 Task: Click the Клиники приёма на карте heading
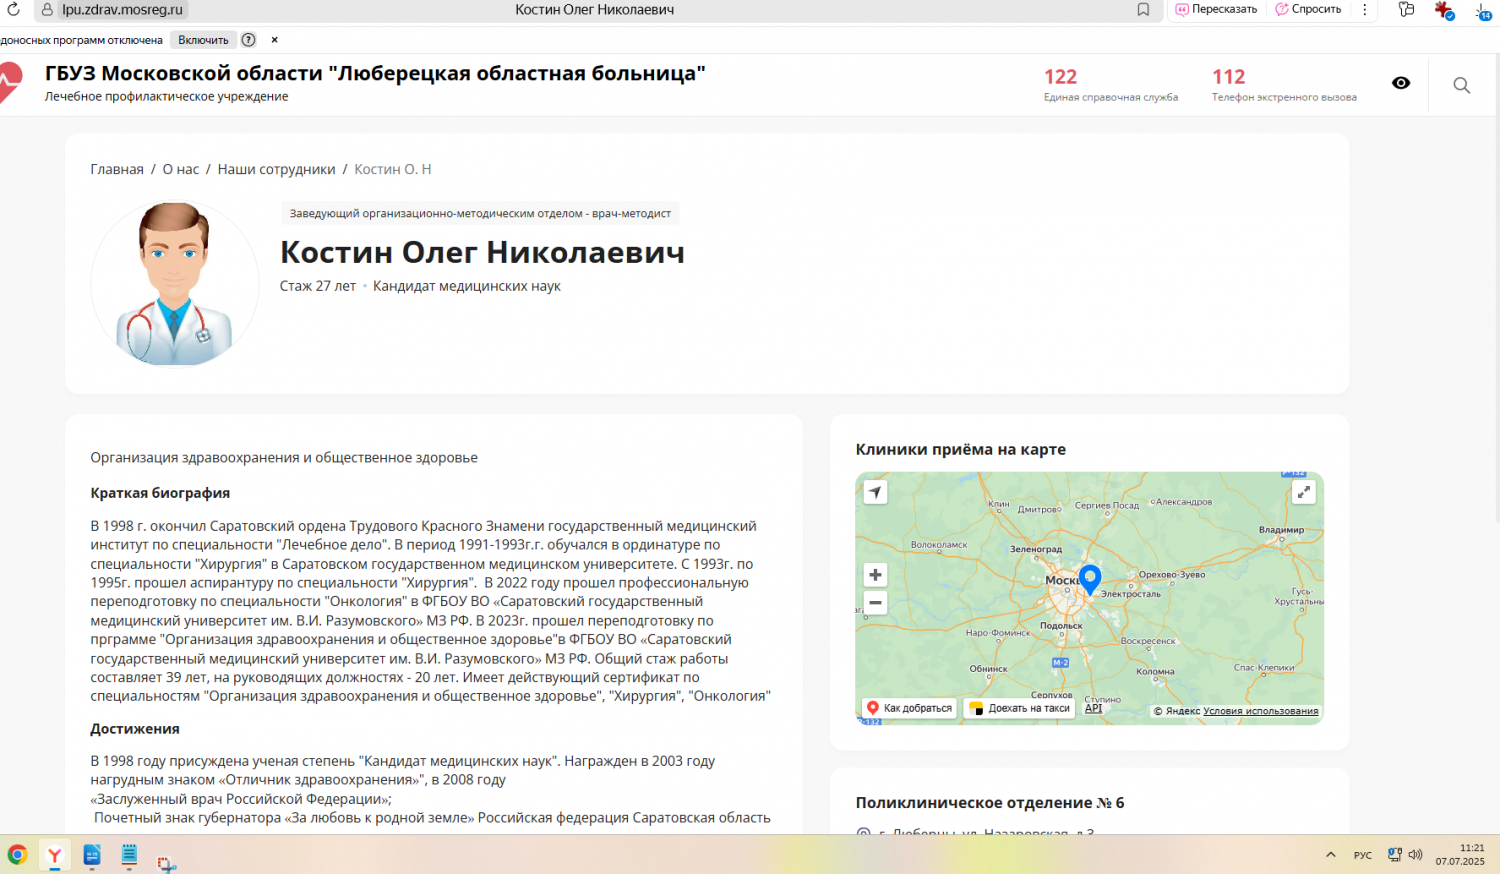(x=961, y=449)
